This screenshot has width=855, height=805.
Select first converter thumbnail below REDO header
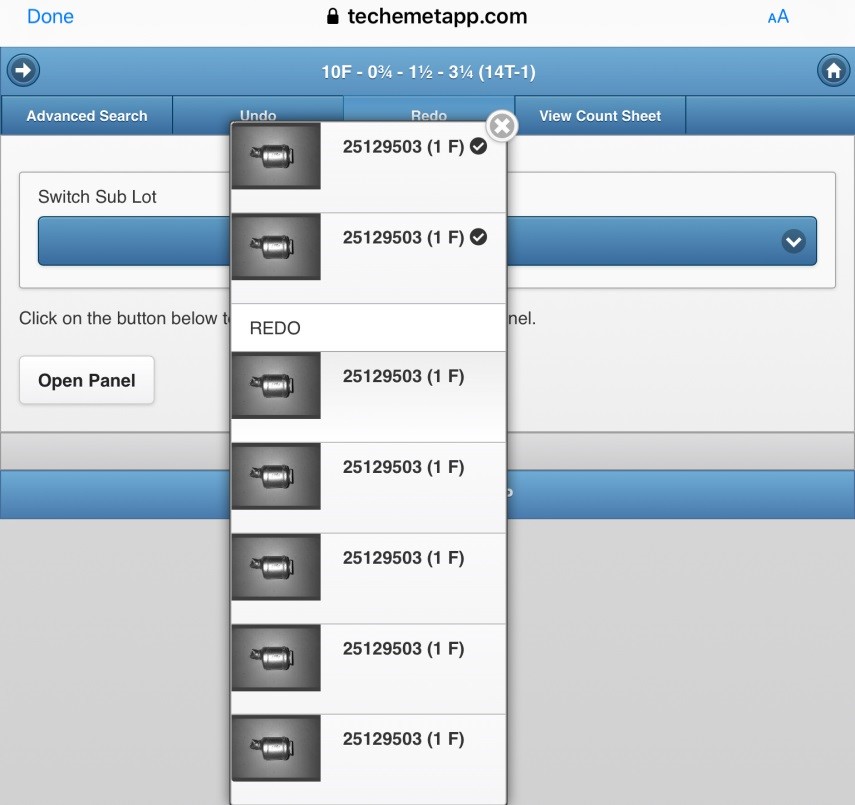click(x=276, y=385)
